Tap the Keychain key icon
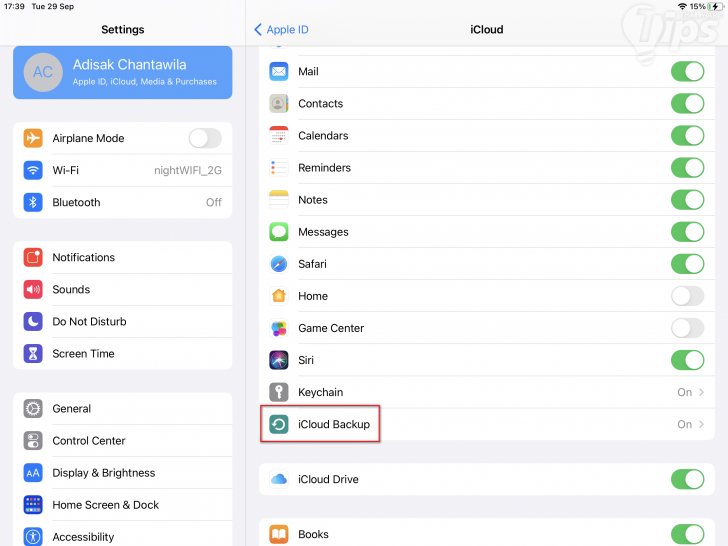This screenshot has height=546, width=728. click(279, 392)
